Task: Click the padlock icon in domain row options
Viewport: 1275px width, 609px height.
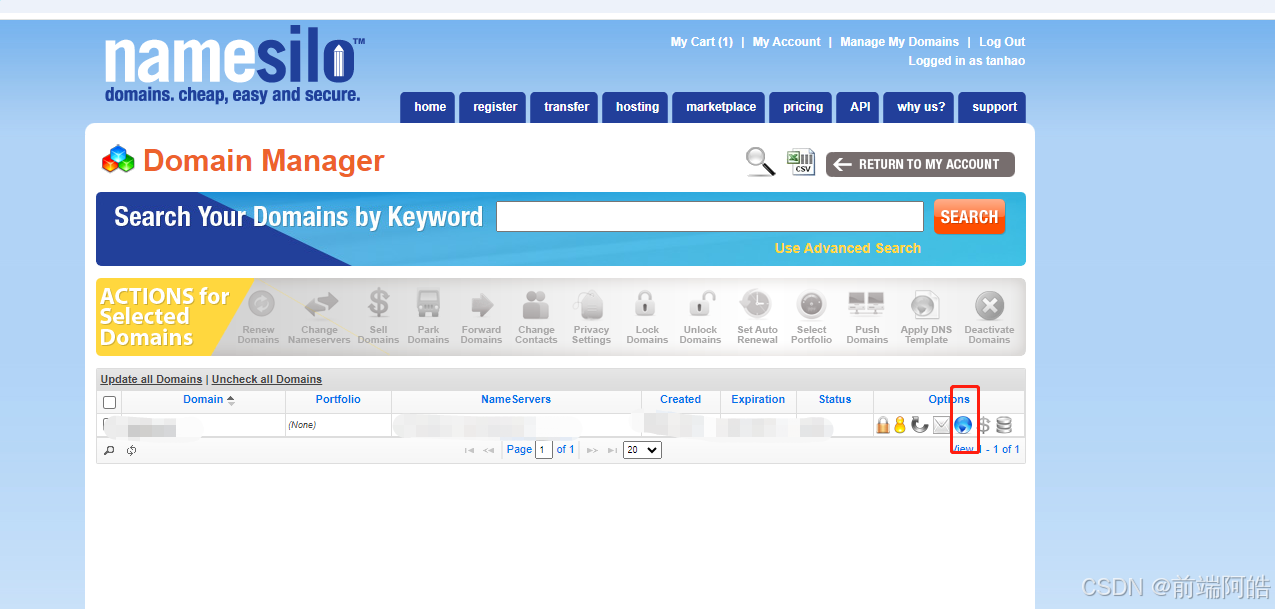Action: click(x=883, y=425)
